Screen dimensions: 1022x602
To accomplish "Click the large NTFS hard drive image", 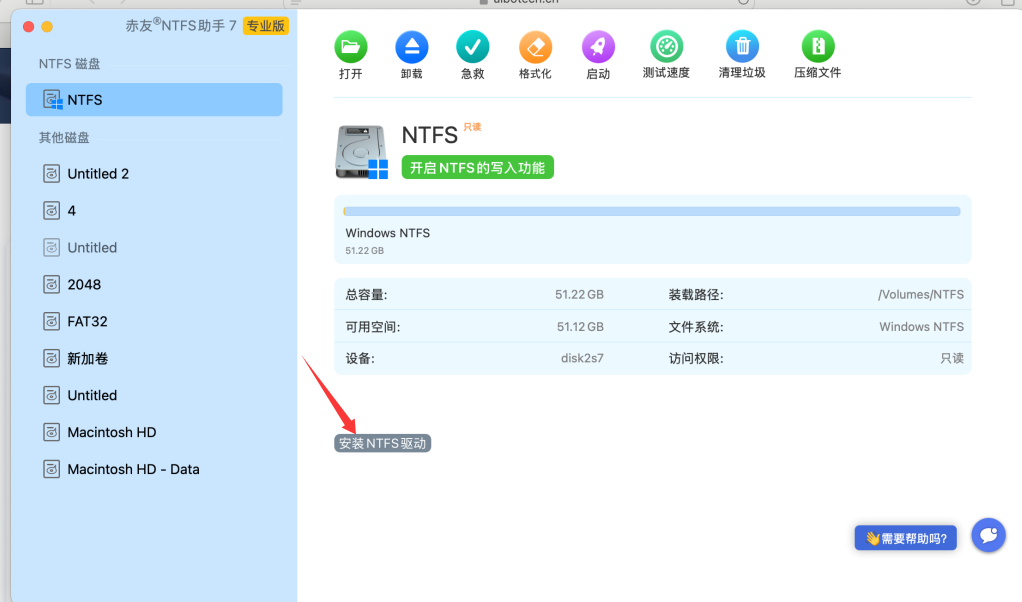I will [362, 152].
